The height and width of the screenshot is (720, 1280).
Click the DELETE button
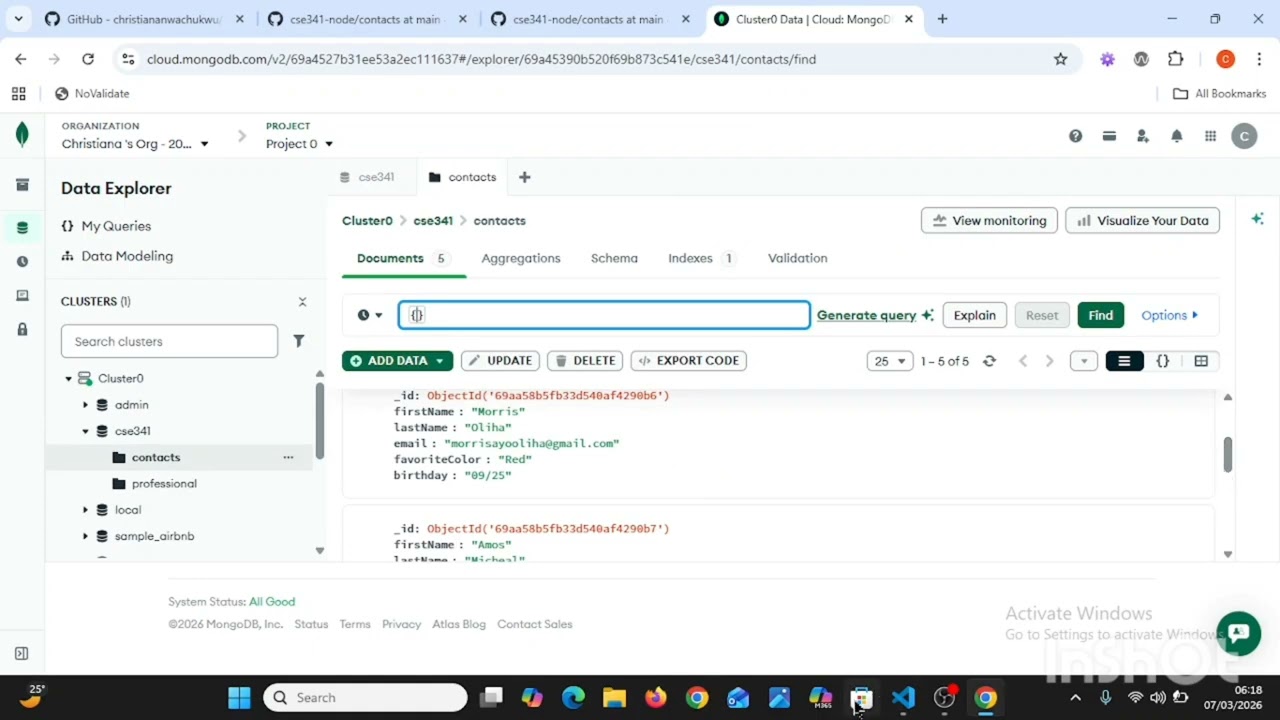(585, 361)
